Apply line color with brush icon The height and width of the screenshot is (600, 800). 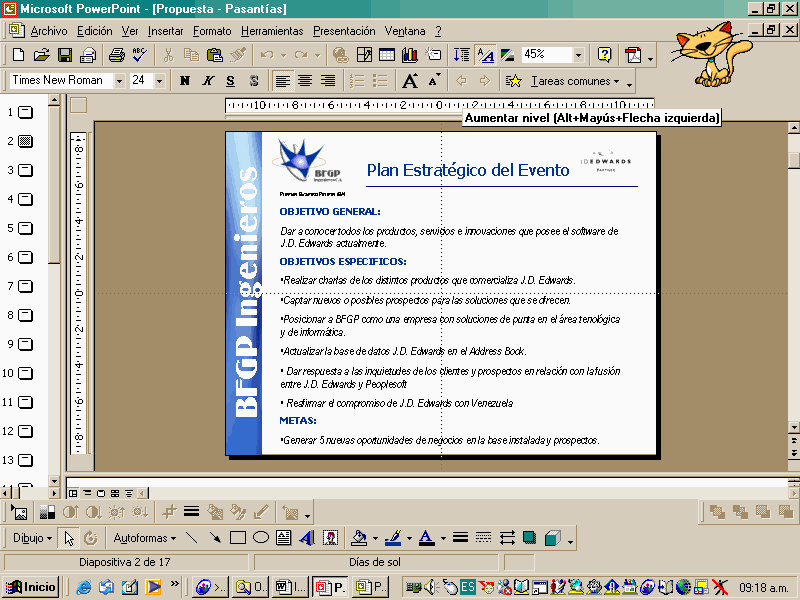[393, 538]
